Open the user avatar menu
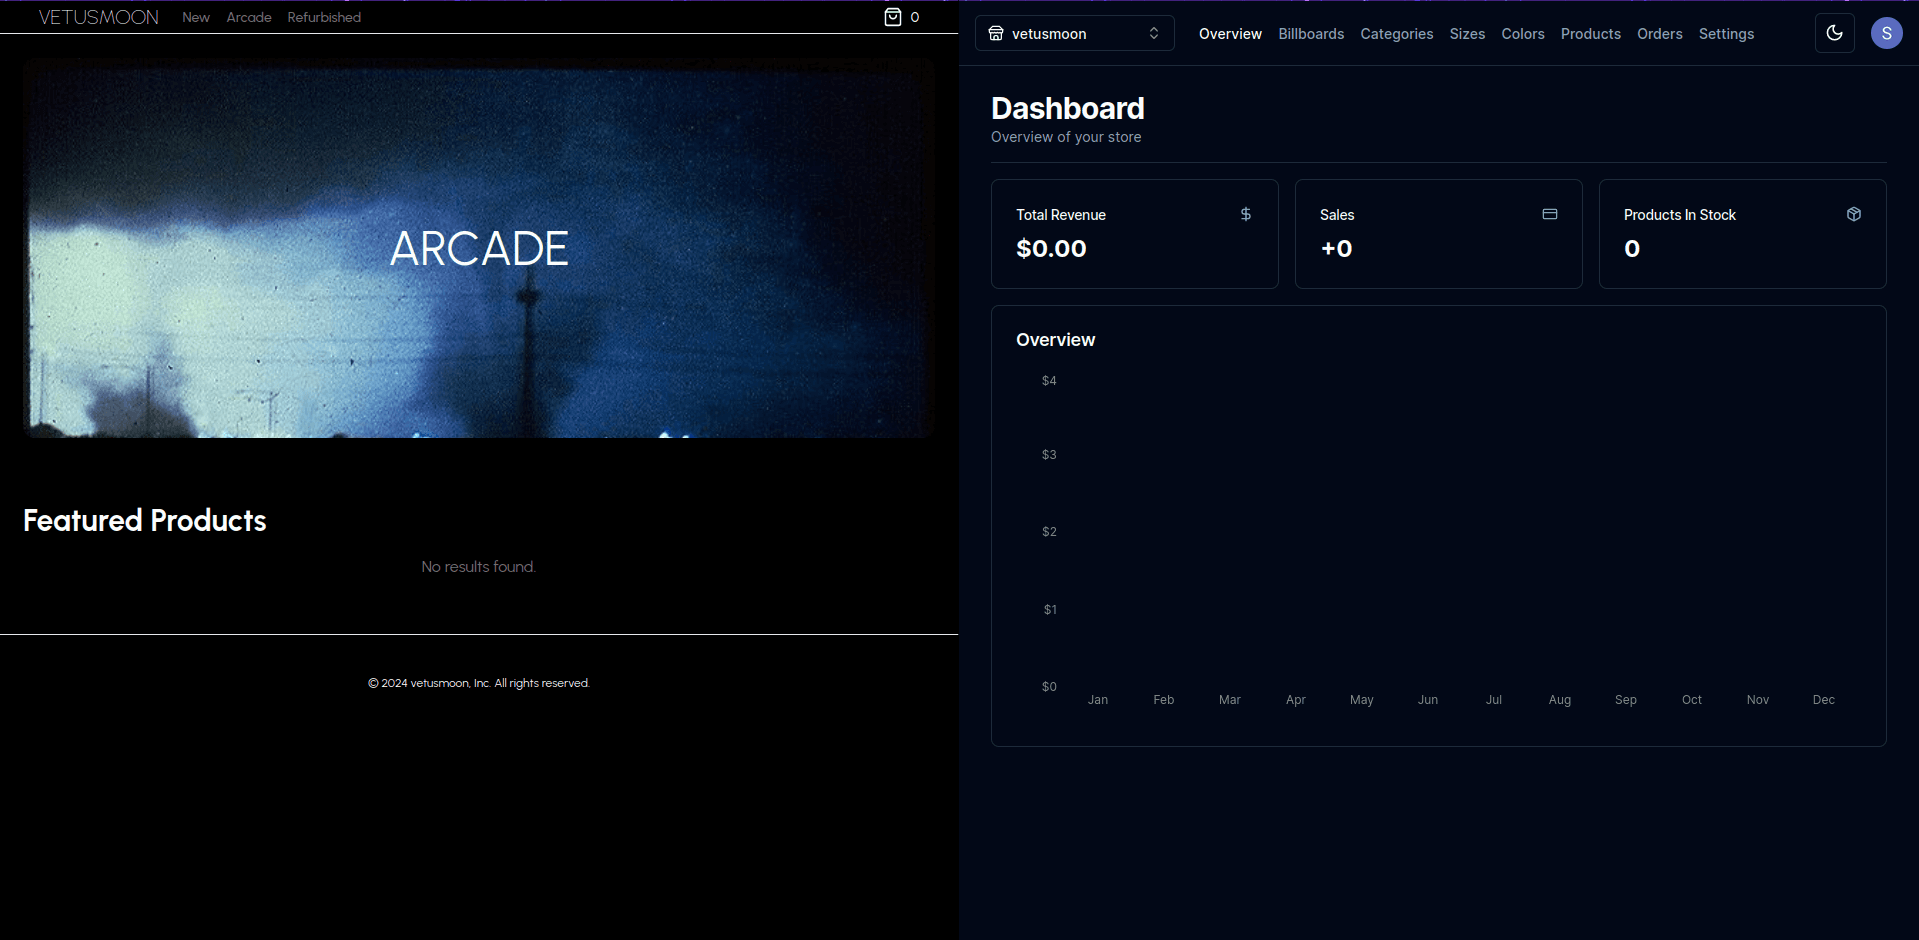Screen dimensions: 1919x940 pyautogui.click(x=1886, y=33)
